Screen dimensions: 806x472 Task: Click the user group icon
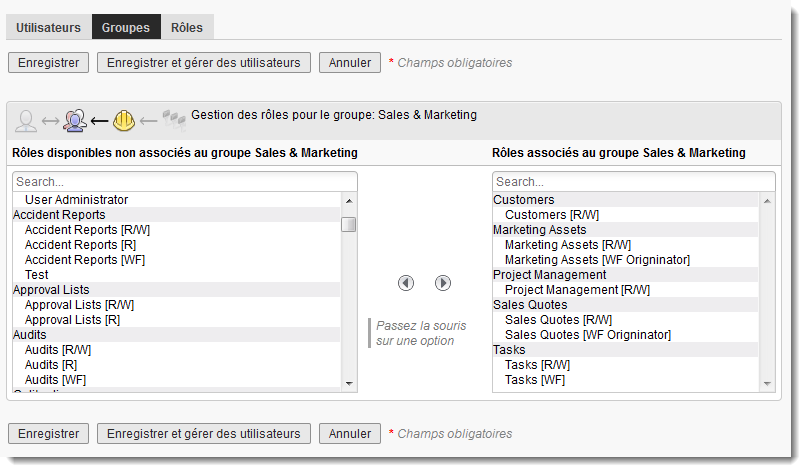[x=75, y=121]
